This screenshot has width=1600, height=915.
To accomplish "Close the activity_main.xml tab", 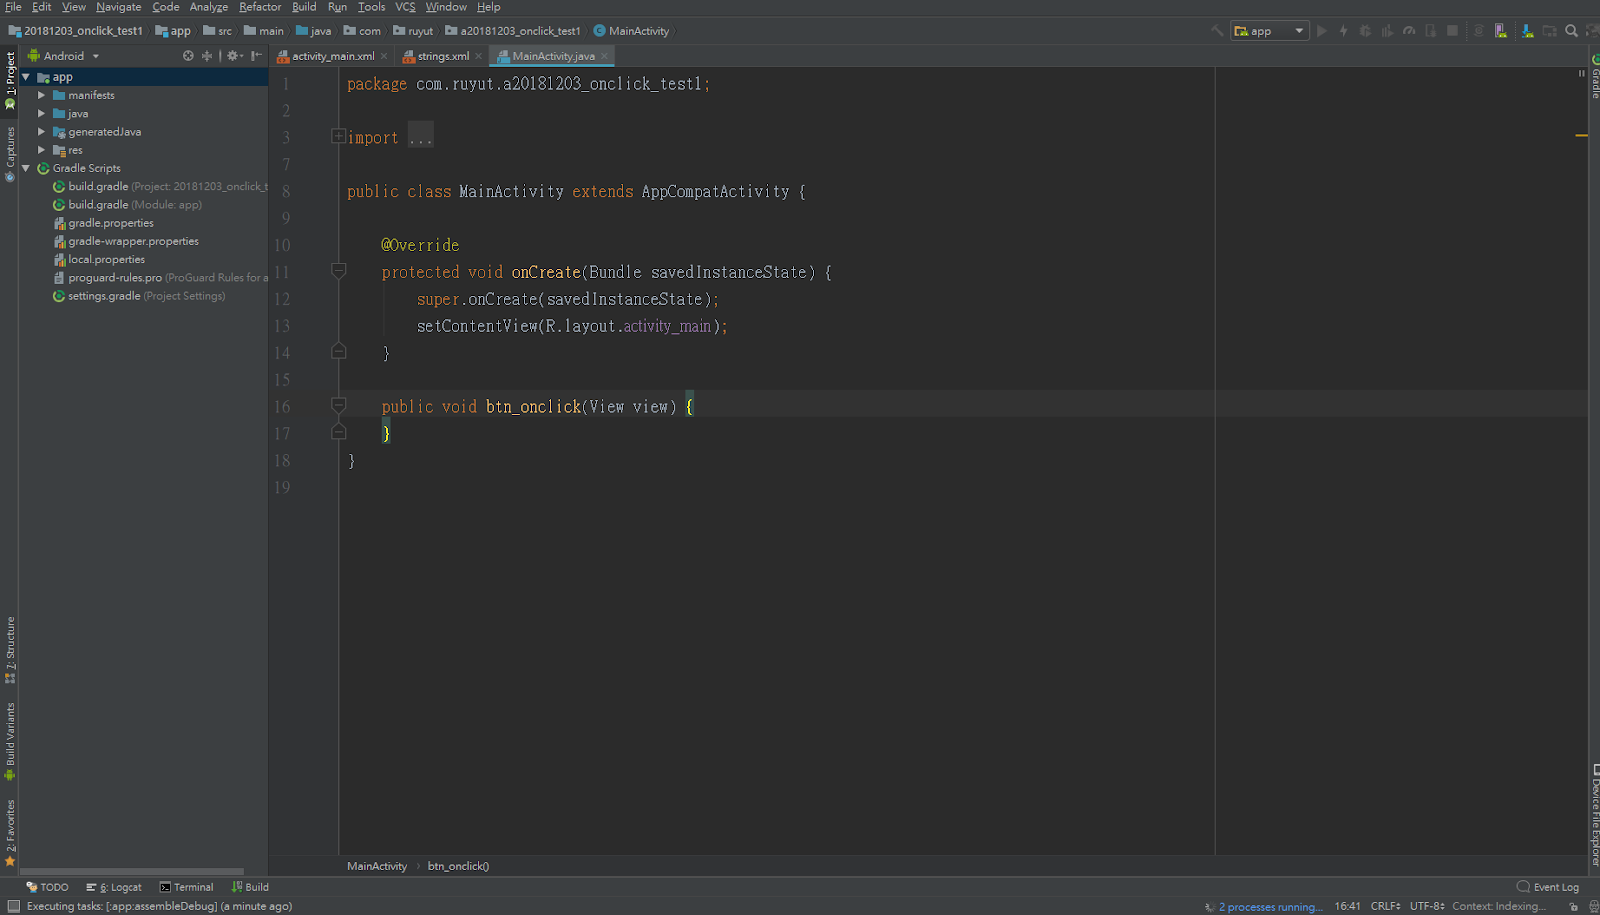I will 384,56.
